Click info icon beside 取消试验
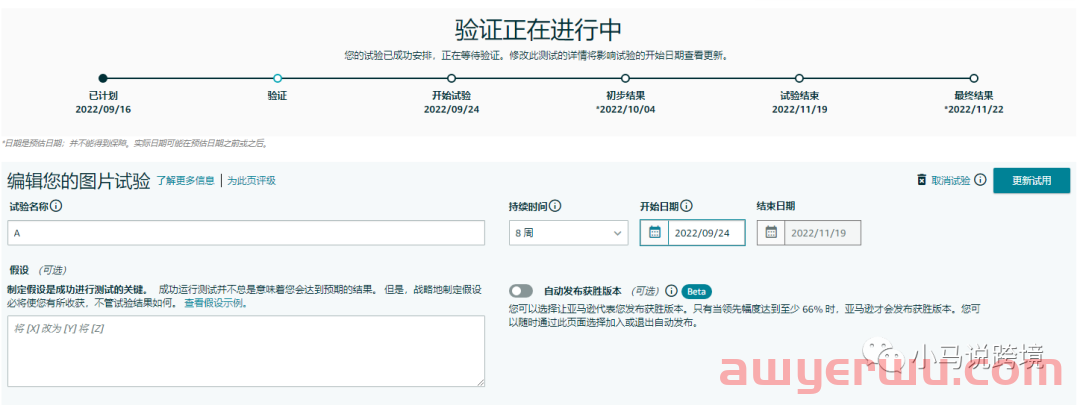The width and height of the screenshot is (1080, 405). (x=980, y=180)
